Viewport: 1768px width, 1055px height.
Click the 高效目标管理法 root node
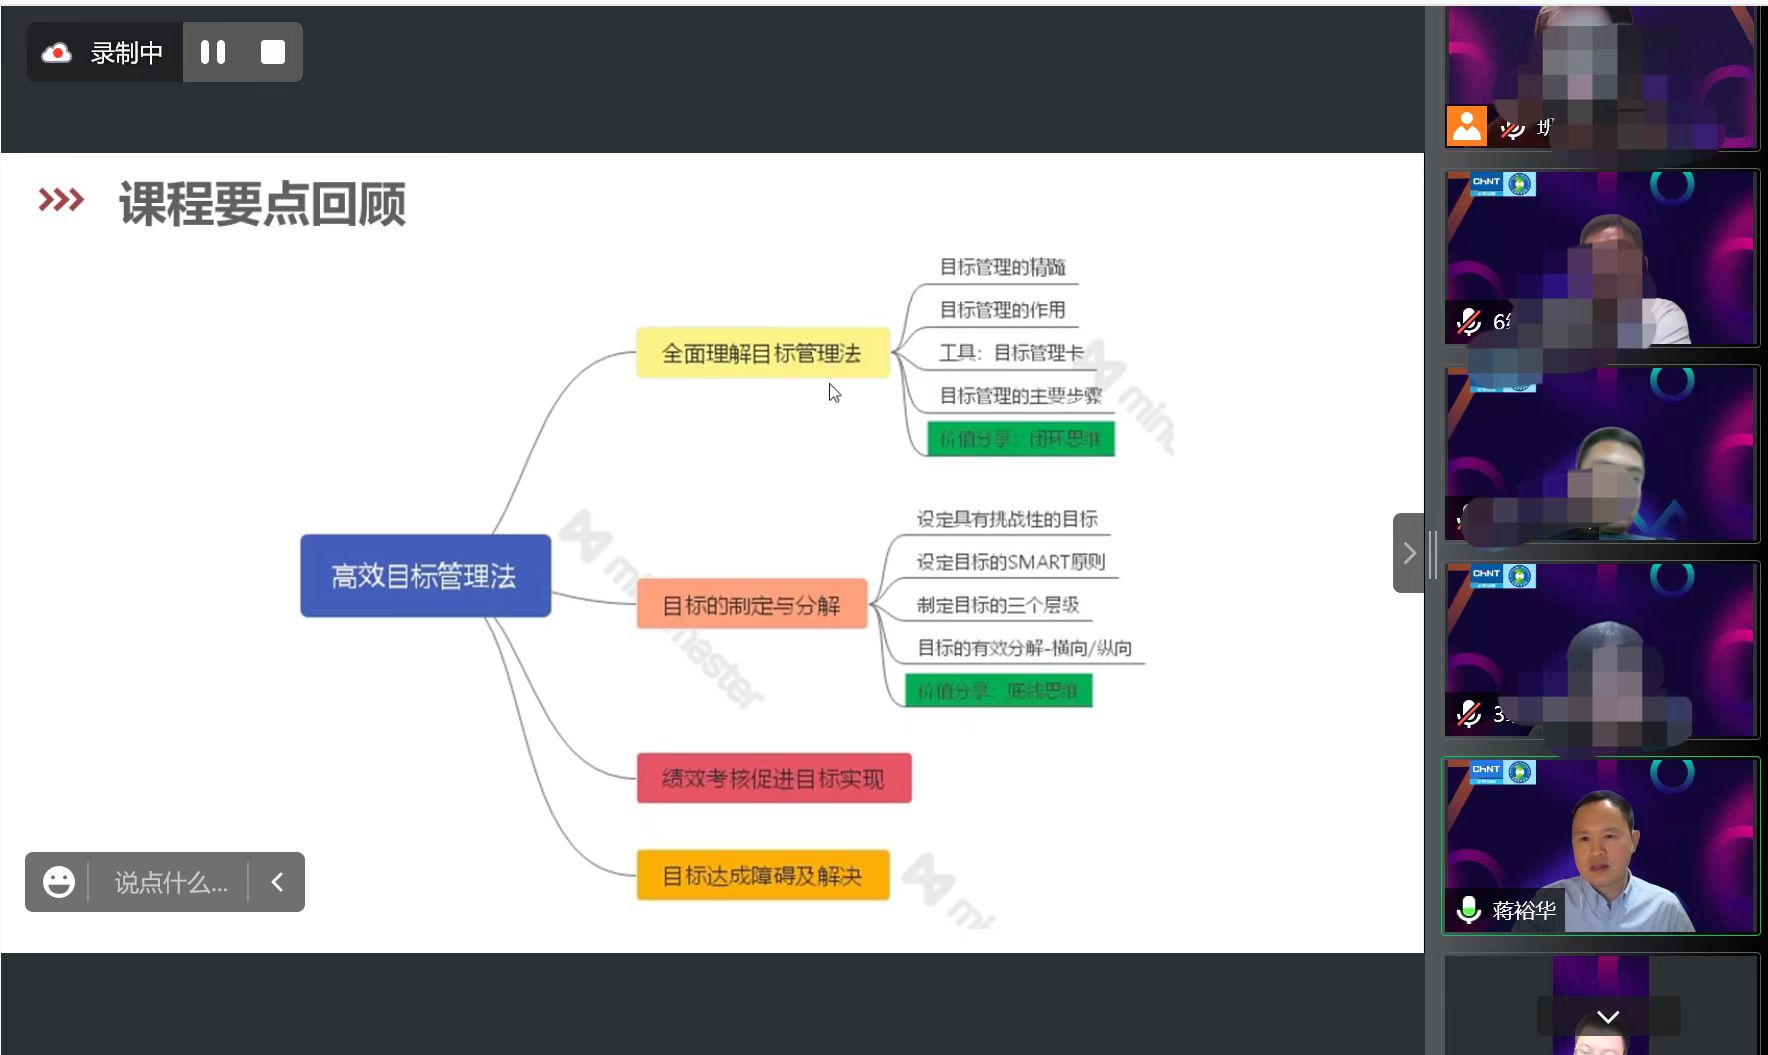click(425, 576)
